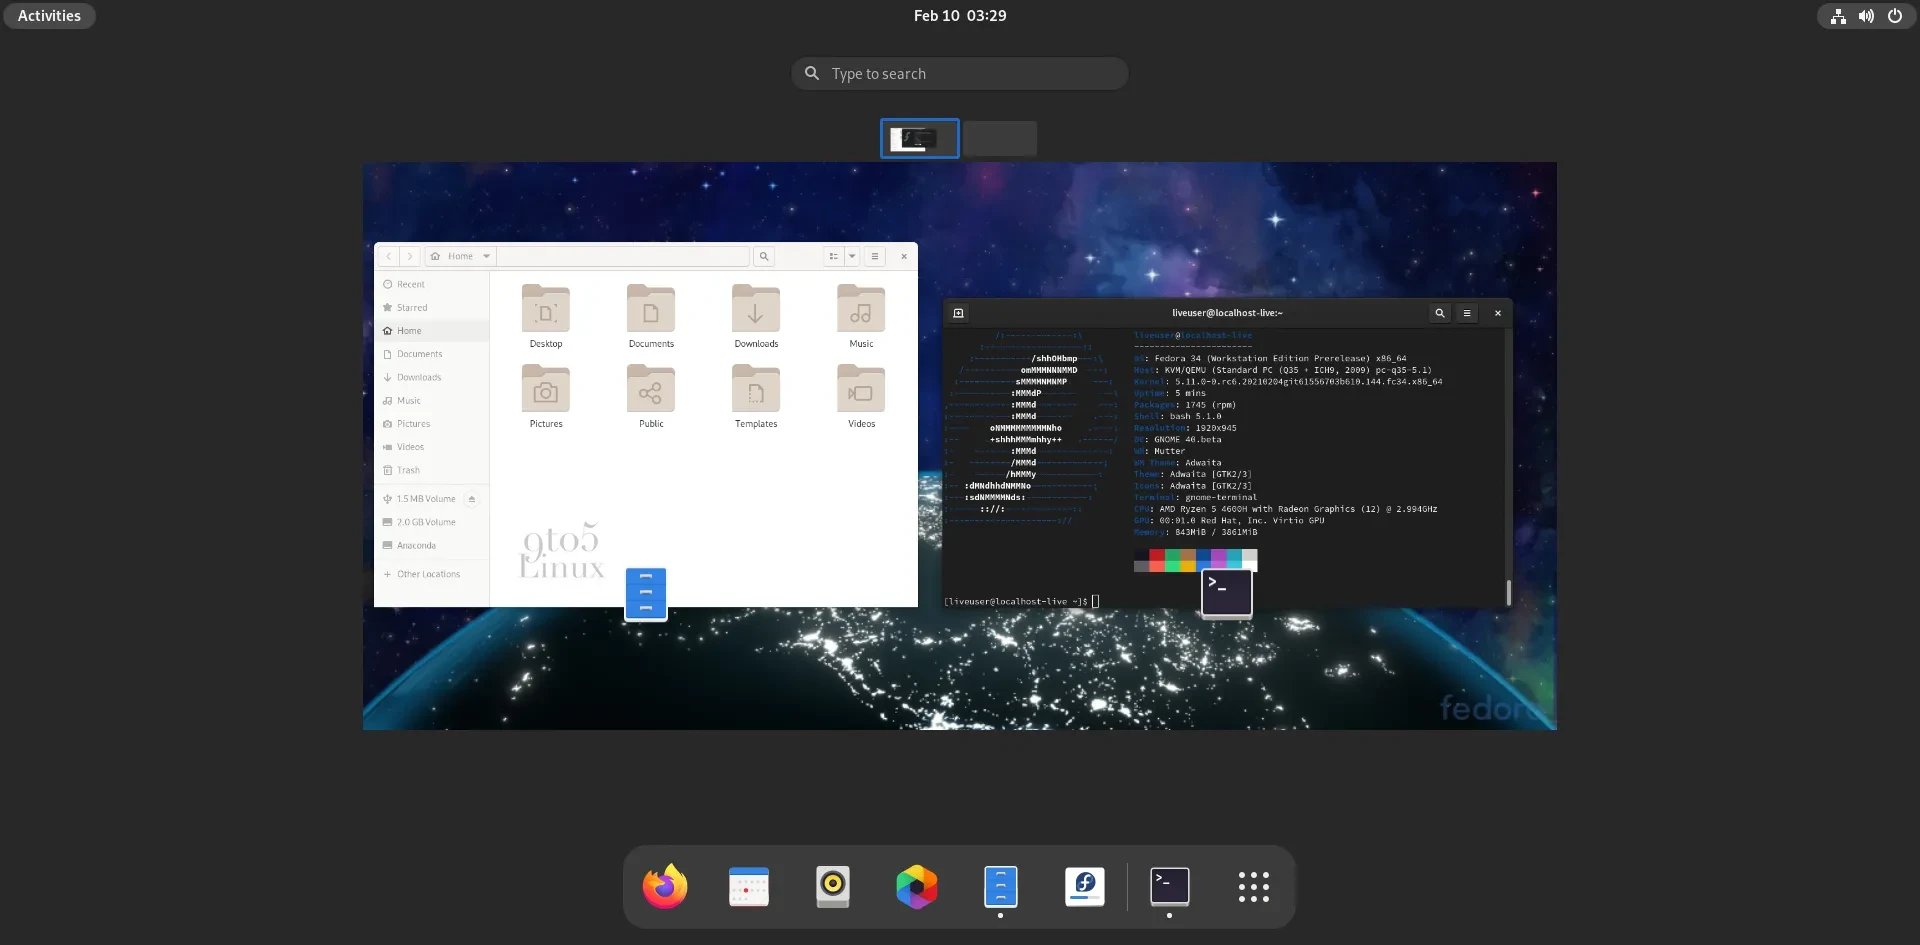This screenshot has height=945, width=1920.
Task: Launch Install to Hard Drive Fedora icon
Action: coord(1084,887)
